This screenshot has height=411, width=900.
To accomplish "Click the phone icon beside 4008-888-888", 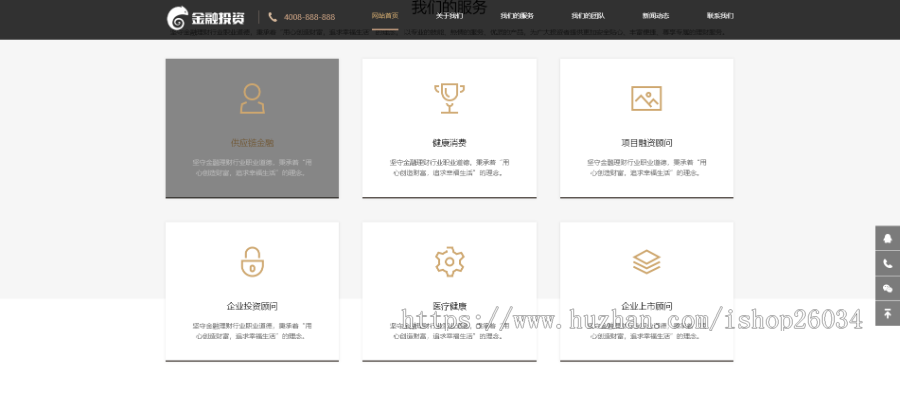I will coord(273,17).
